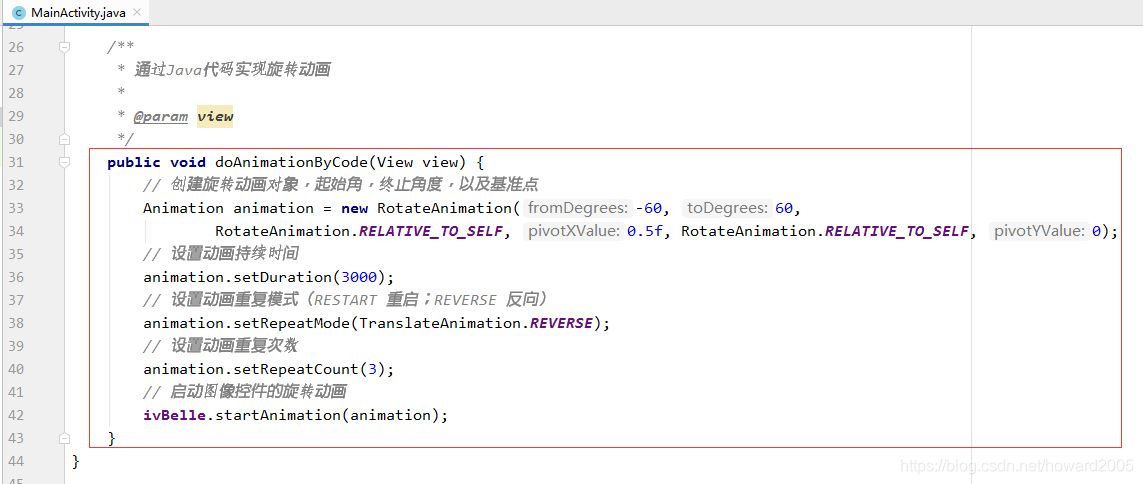Collapse the Javadoc comment fold marker at line 26
The width and height of the screenshot is (1143, 484).
click(x=65, y=47)
